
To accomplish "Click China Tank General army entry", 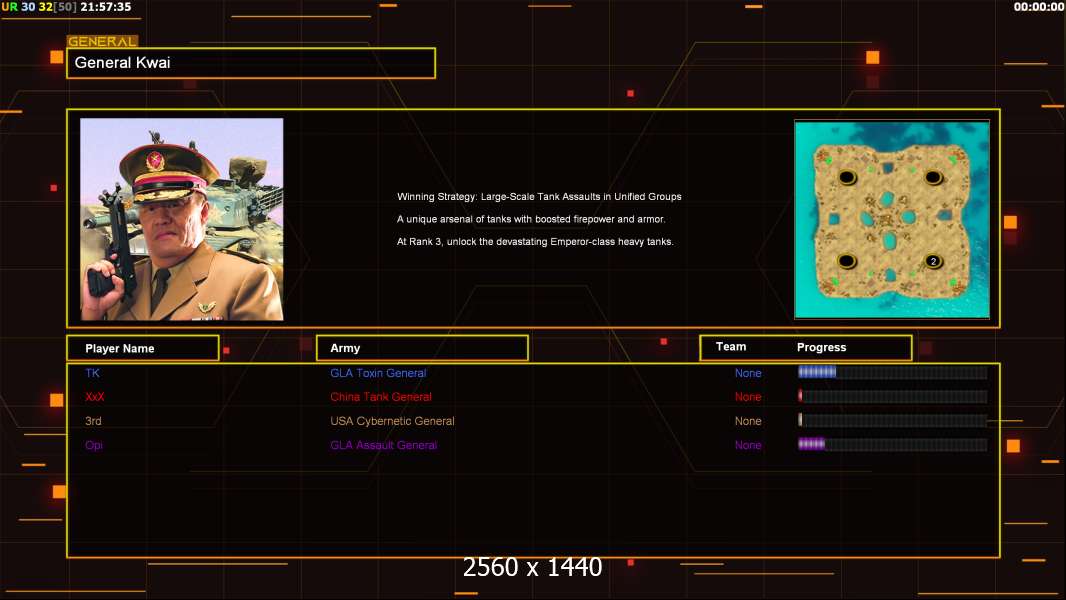I will (x=381, y=397).
